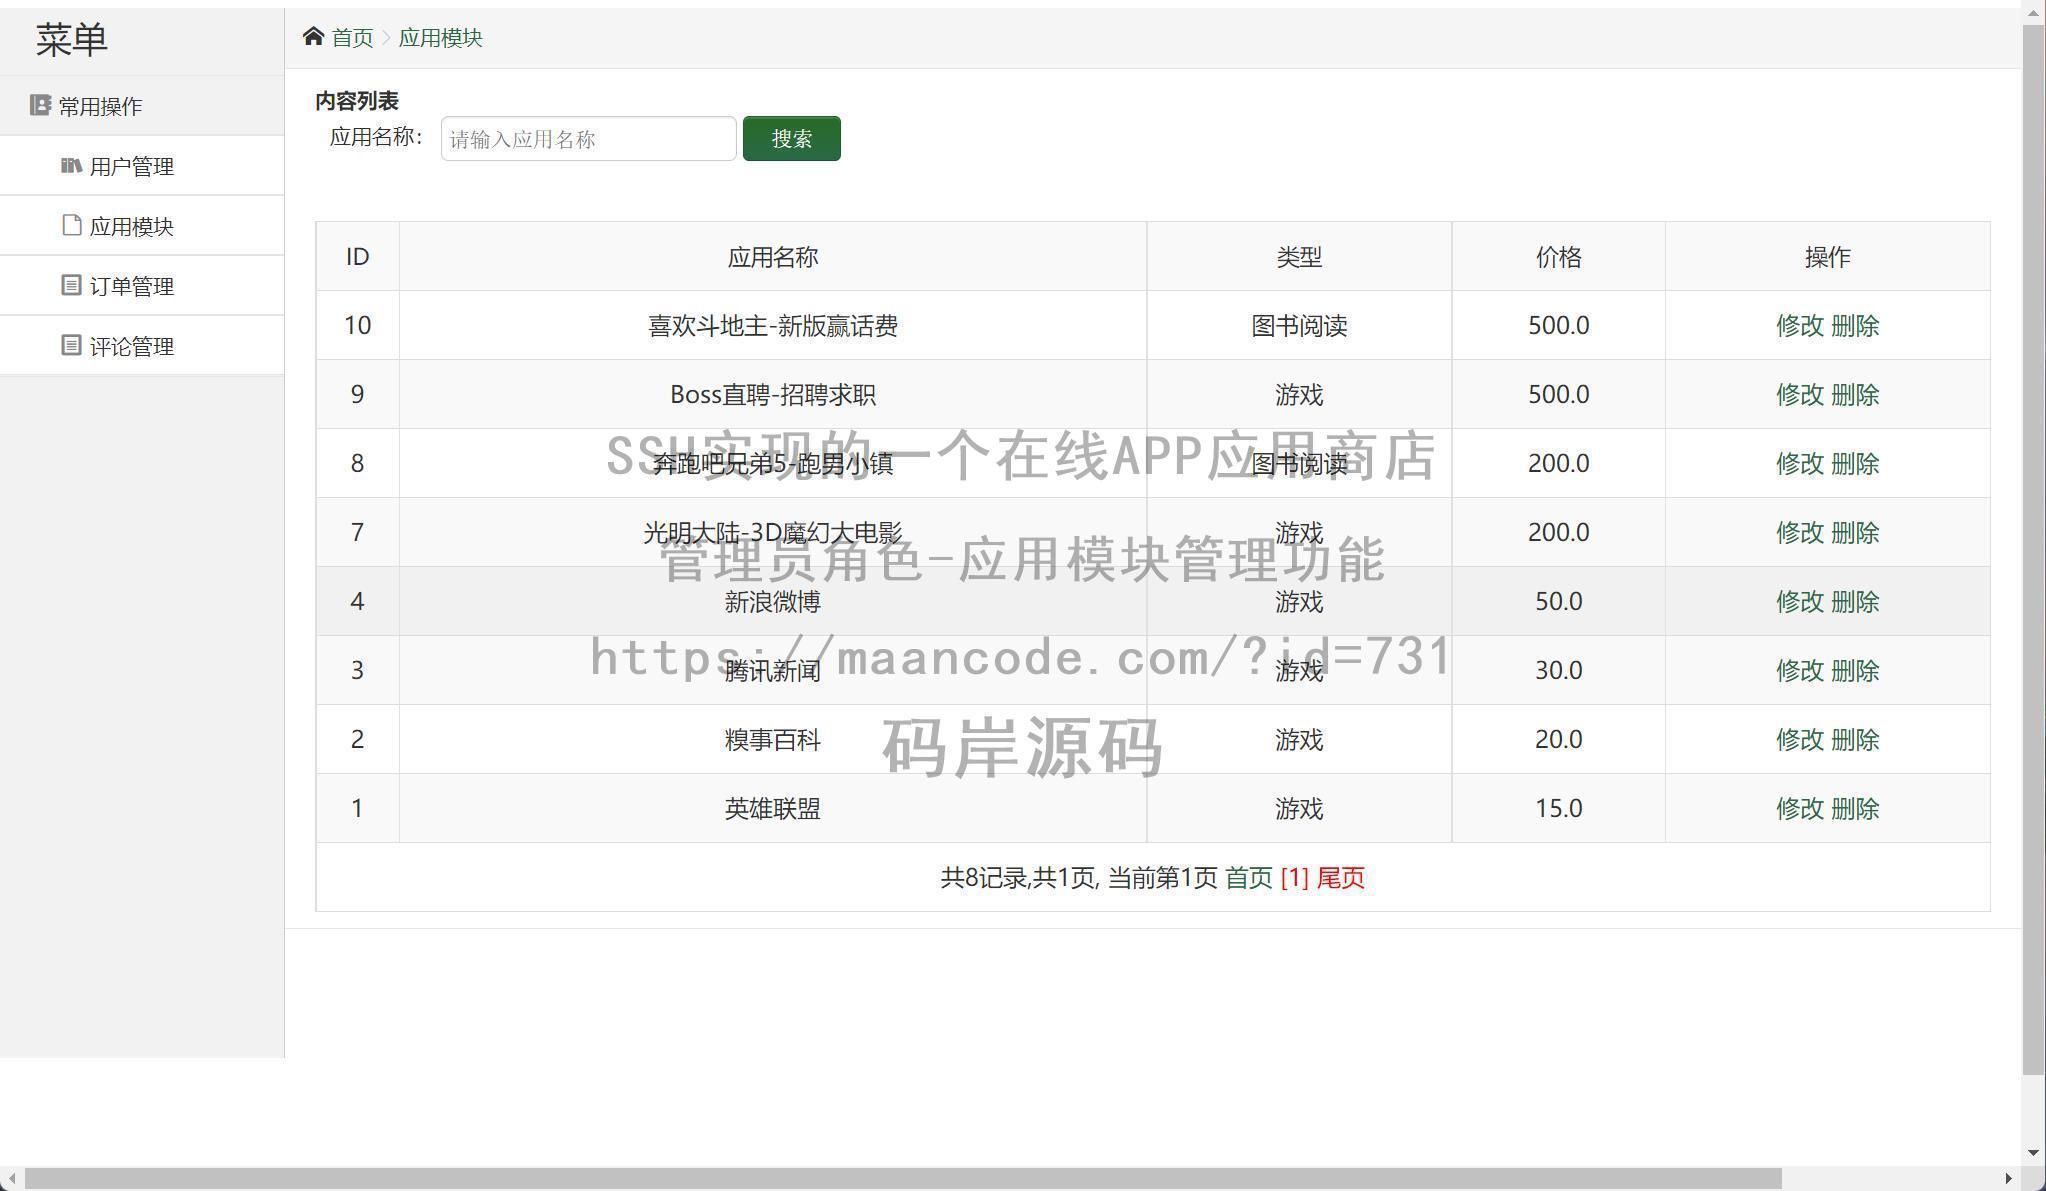Viewport: 2046px width, 1191px height.
Task: Select the Boss直聘-招聘求职 name cell
Action: point(773,395)
